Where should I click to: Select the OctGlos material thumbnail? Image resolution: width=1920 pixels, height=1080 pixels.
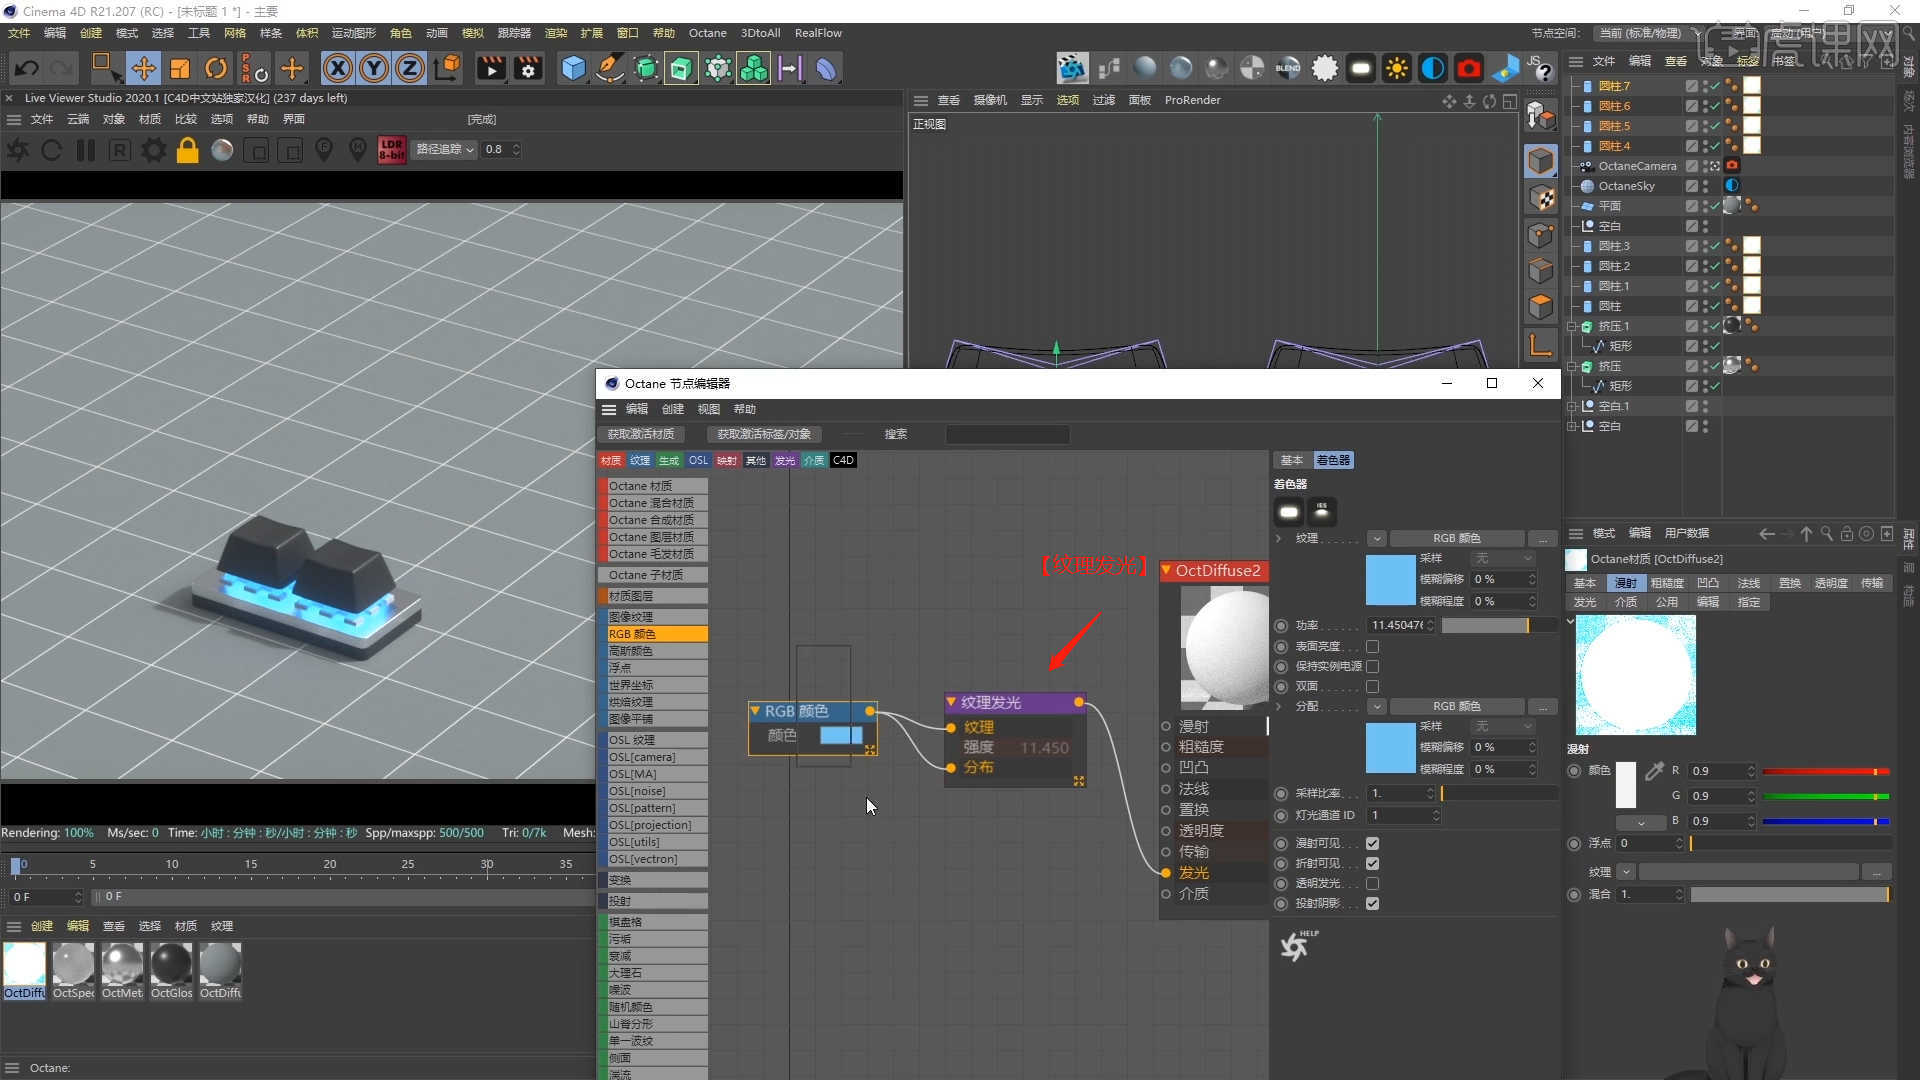coord(171,971)
